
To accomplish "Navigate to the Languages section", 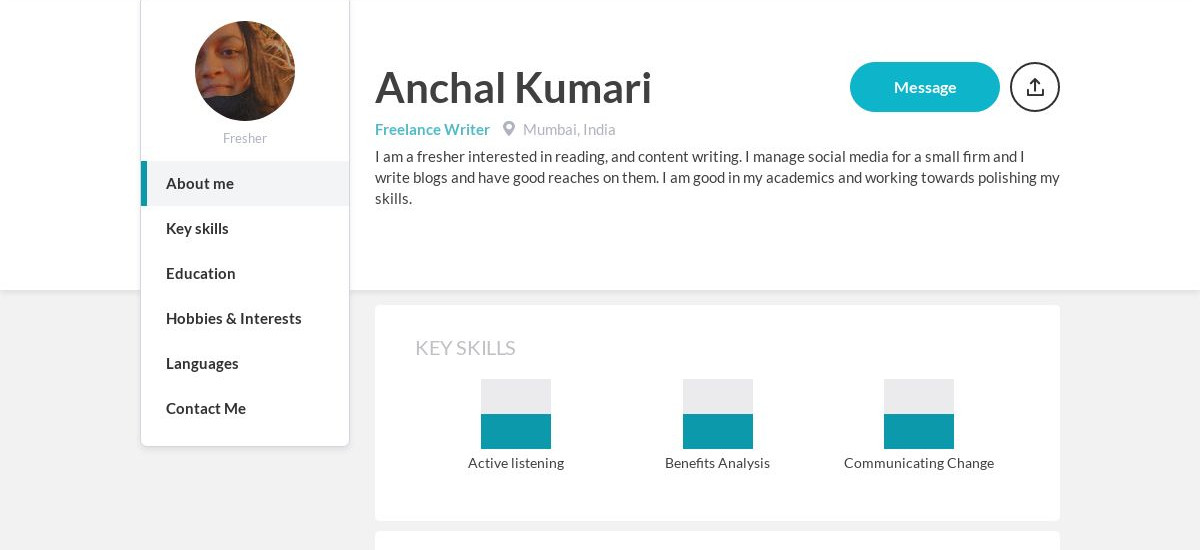I will [245, 363].
